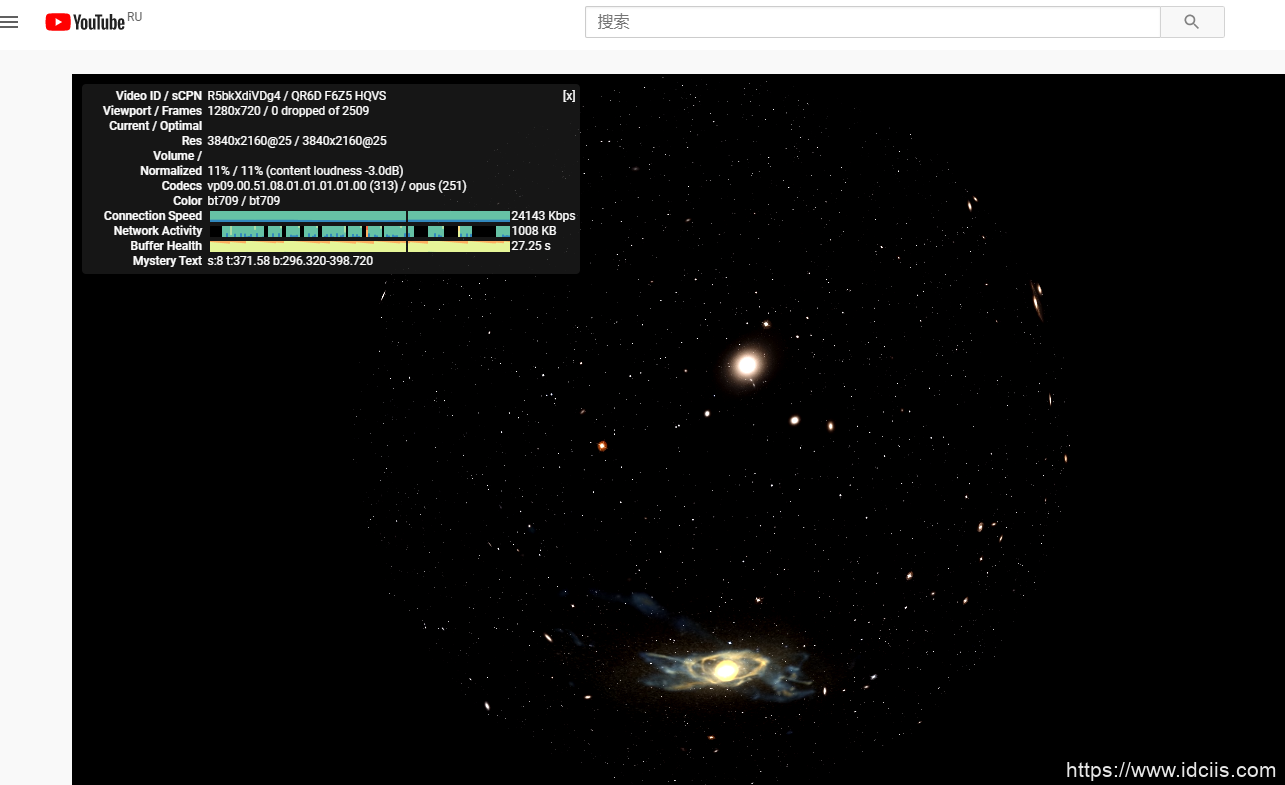Click the search magnifier button
Viewport: 1285px width, 785px height.
(1191, 22)
